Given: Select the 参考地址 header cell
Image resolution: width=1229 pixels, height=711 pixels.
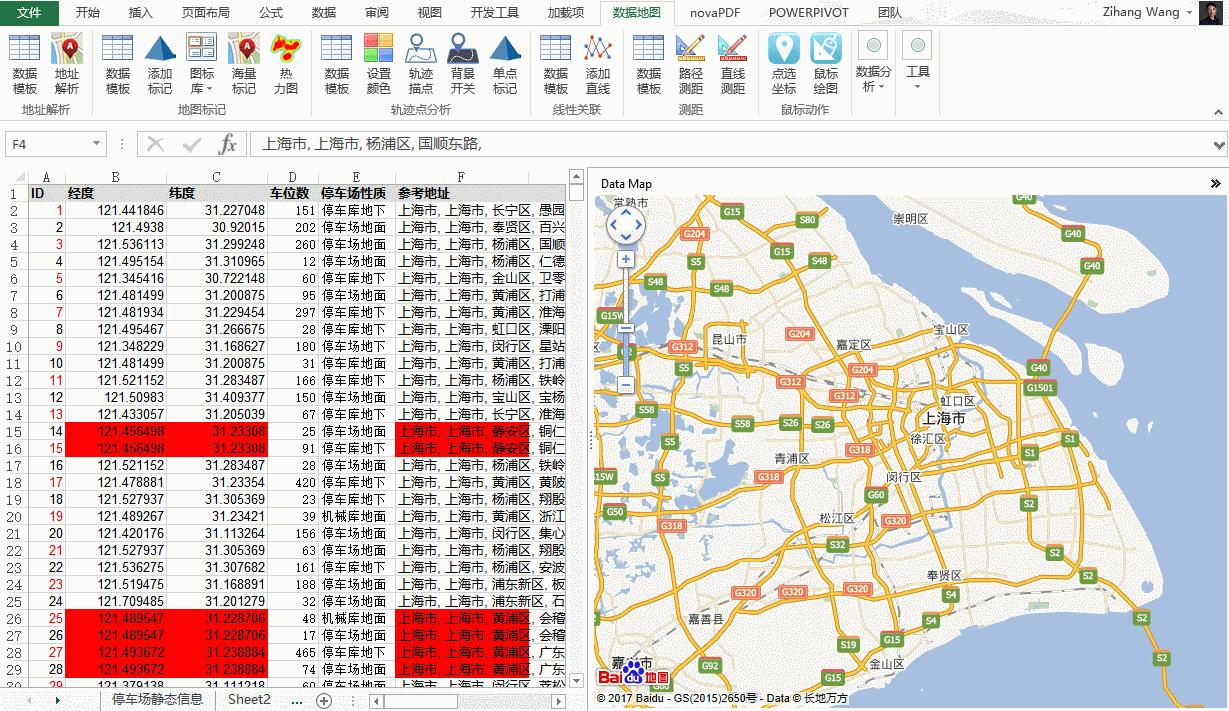Looking at the screenshot, I should (461, 193).
